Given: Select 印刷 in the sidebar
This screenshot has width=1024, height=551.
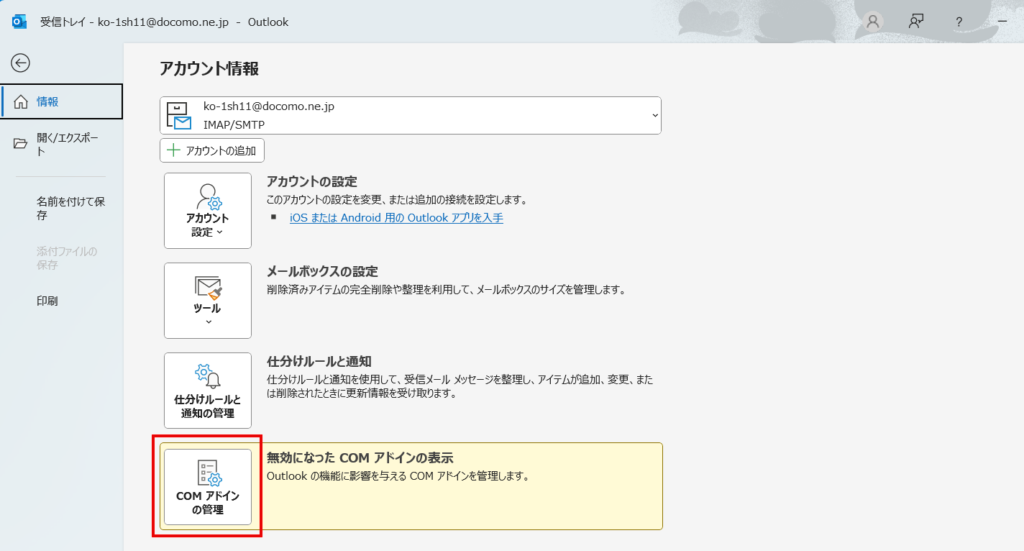Looking at the screenshot, I should pos(47,300).
